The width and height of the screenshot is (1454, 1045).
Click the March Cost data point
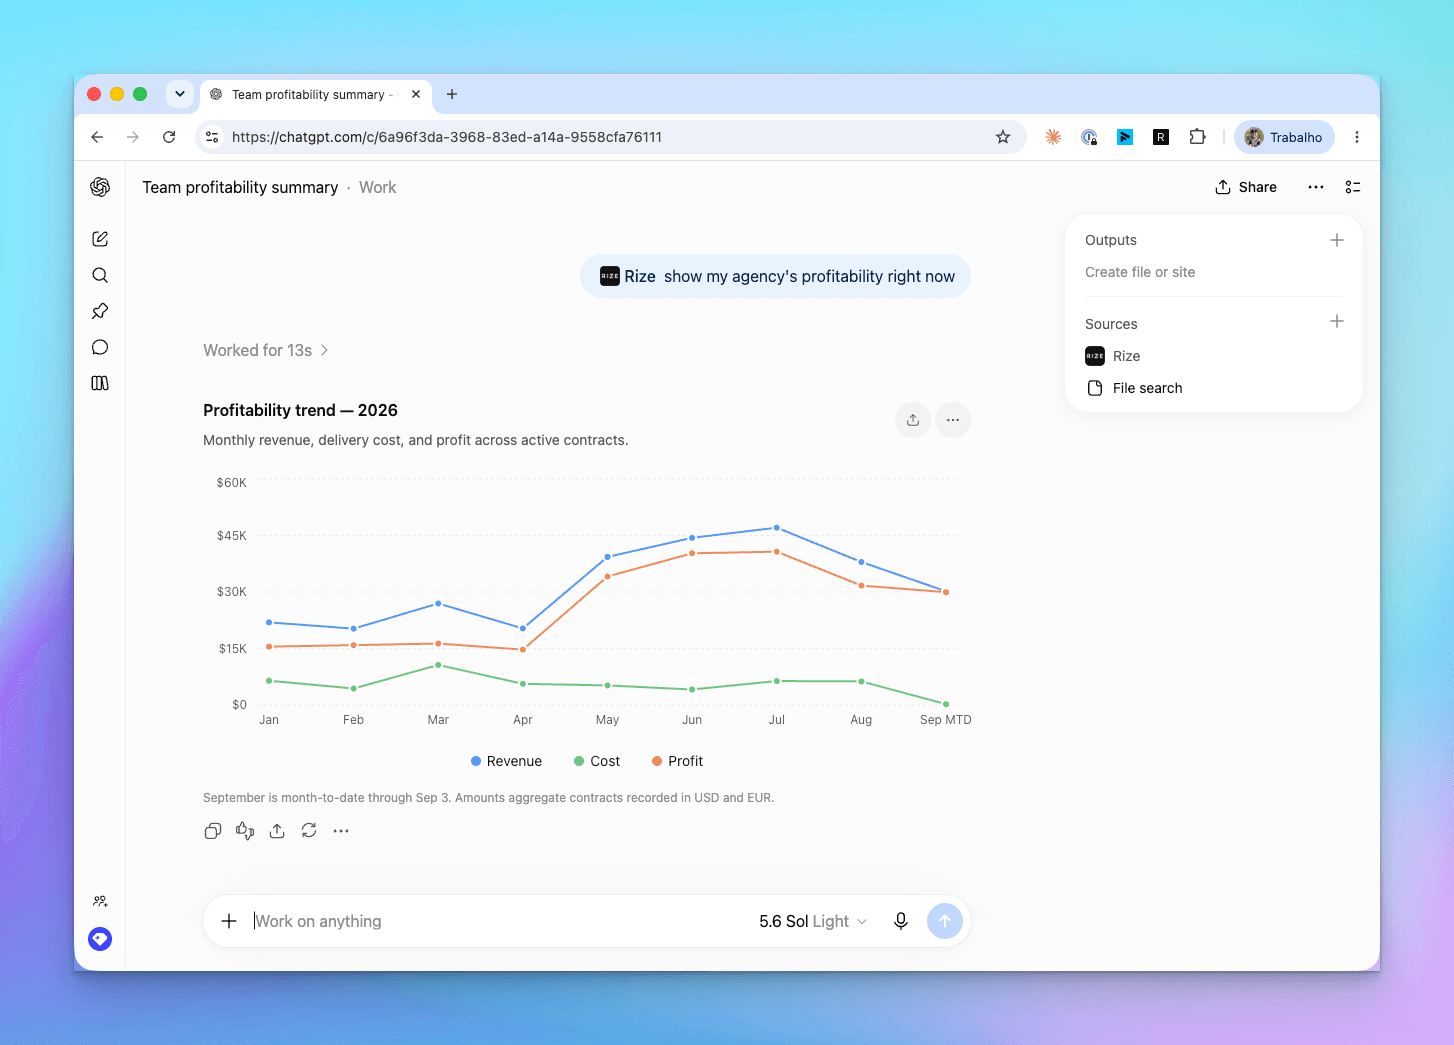coord(438,665)
